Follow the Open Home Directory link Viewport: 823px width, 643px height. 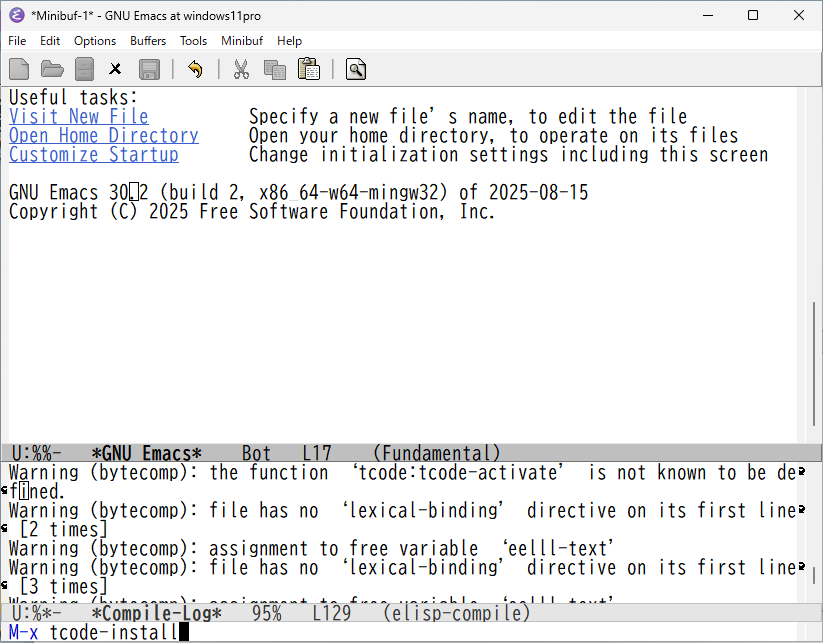[x=104, y=135]
